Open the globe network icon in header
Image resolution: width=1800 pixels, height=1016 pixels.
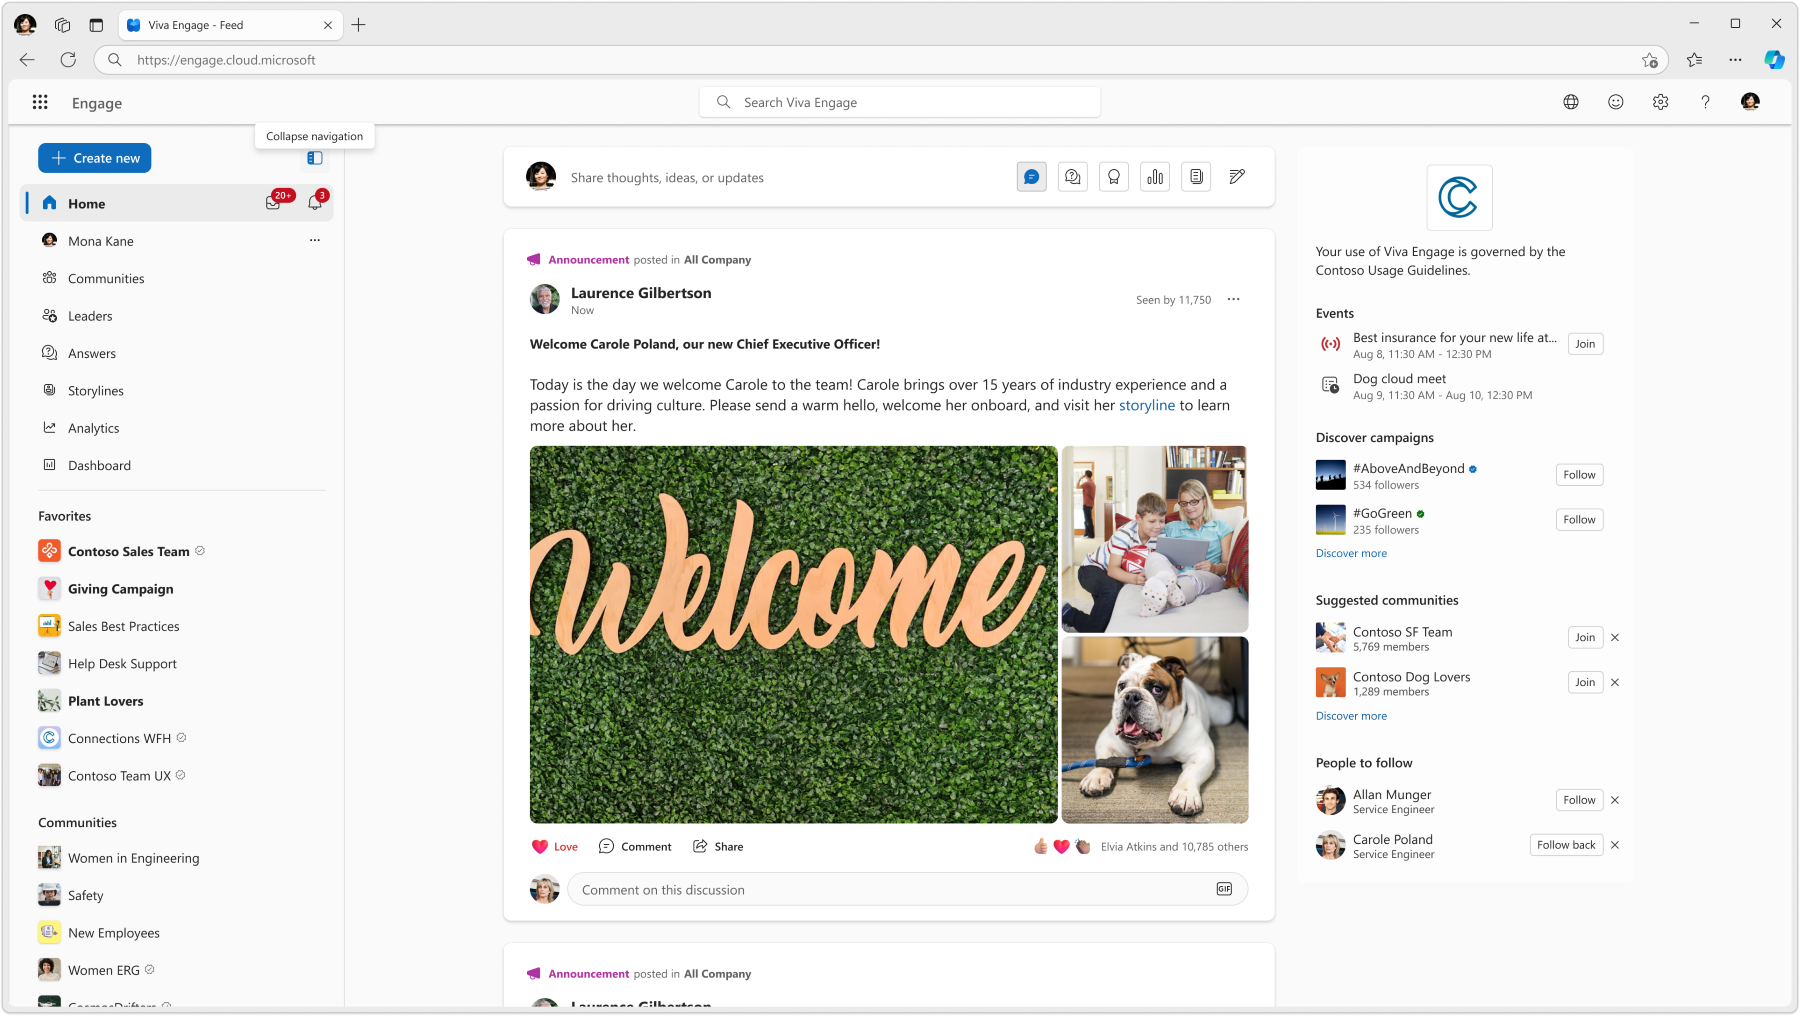pyautogui.click(x=1571, y=102)
